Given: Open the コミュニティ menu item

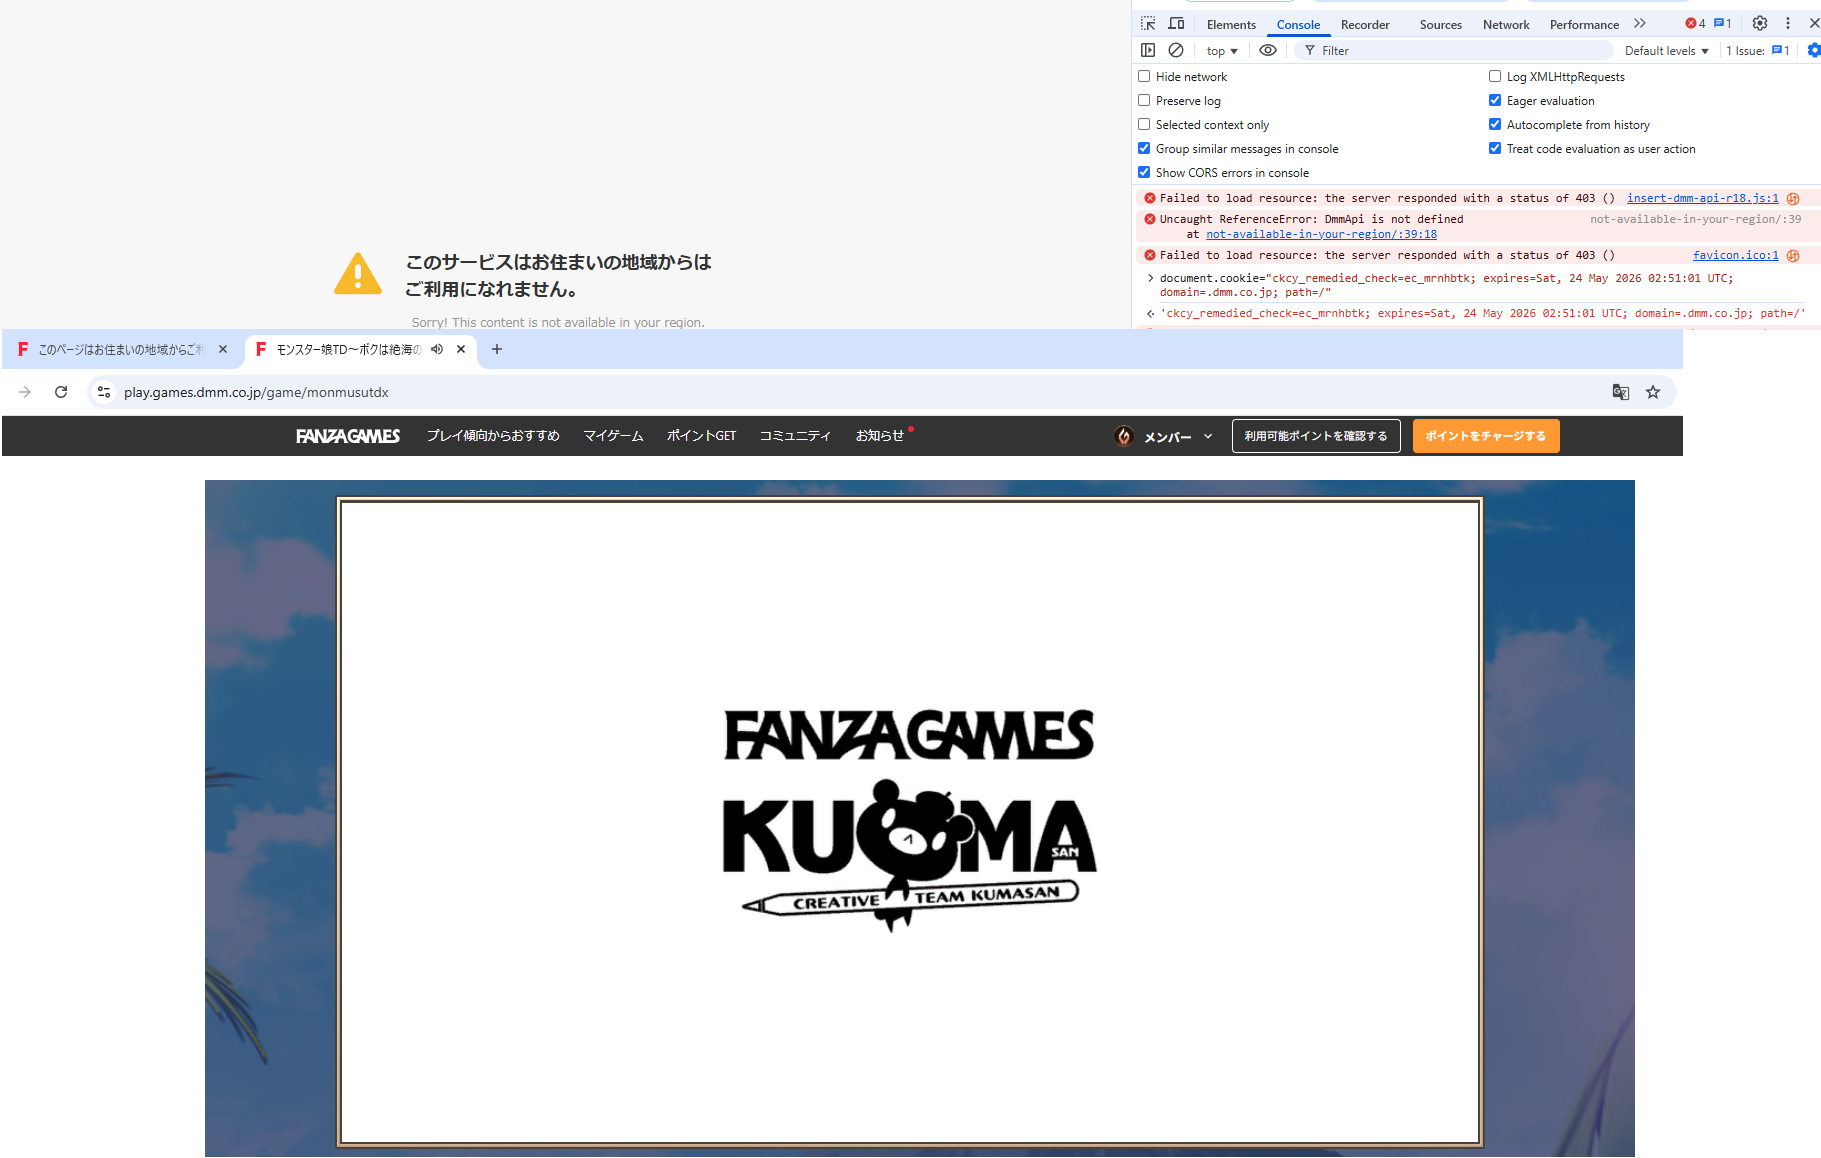Looking at the screenshot, I should pyautogui.click(x=795, y=436).
